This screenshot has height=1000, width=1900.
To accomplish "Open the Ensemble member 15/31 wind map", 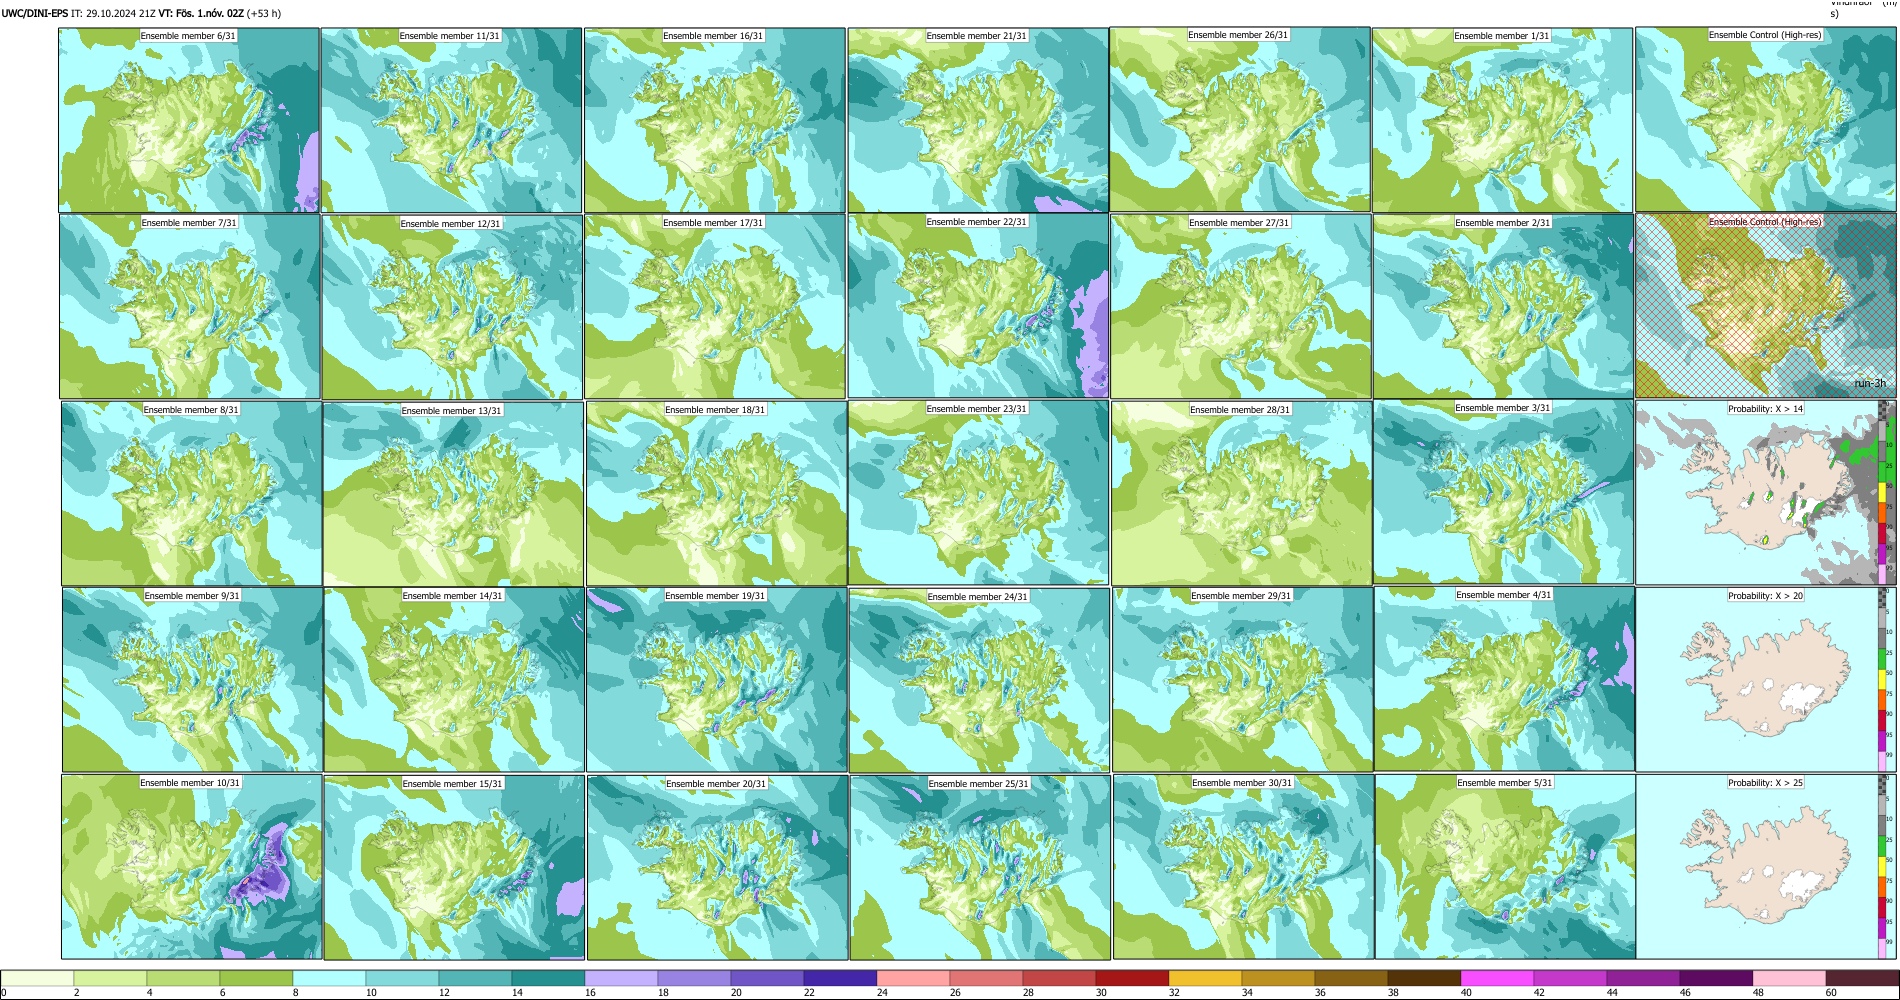I will tap(454, 867).
